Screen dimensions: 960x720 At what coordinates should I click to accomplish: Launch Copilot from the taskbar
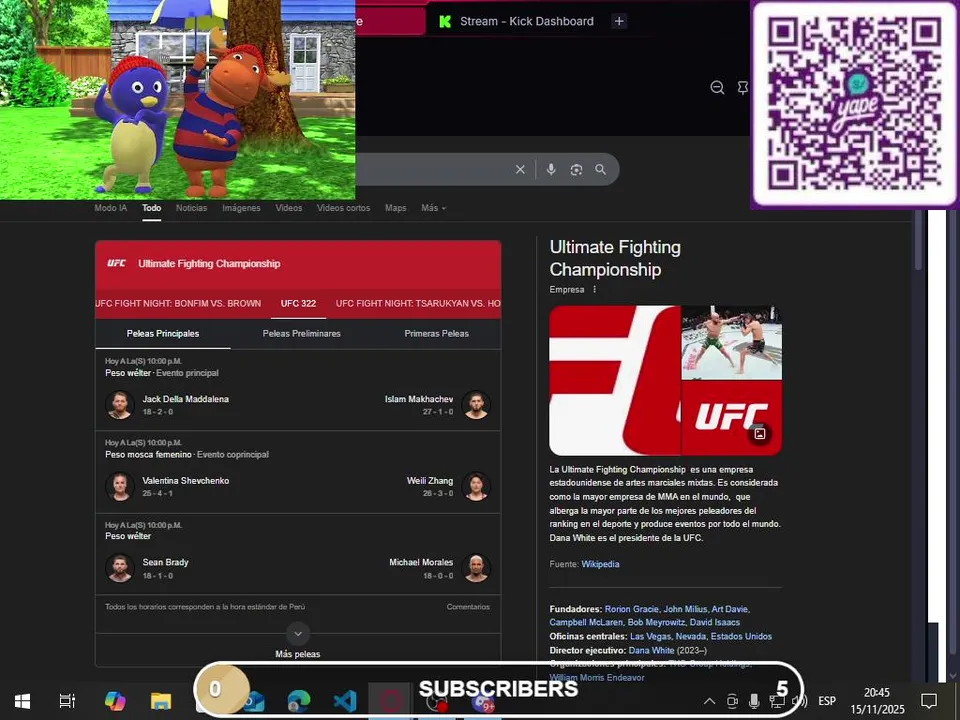click(115, 701)
